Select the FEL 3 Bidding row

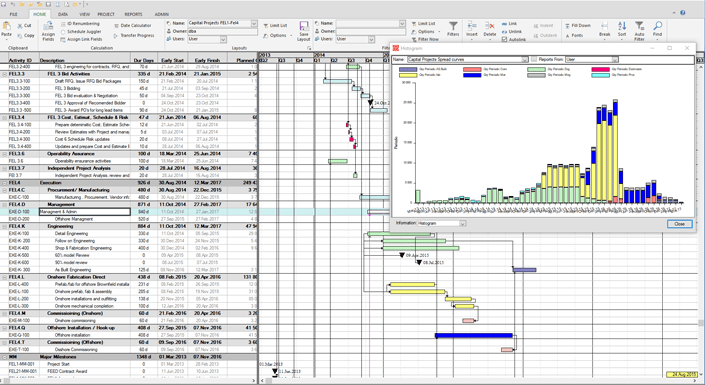(129, 89)
